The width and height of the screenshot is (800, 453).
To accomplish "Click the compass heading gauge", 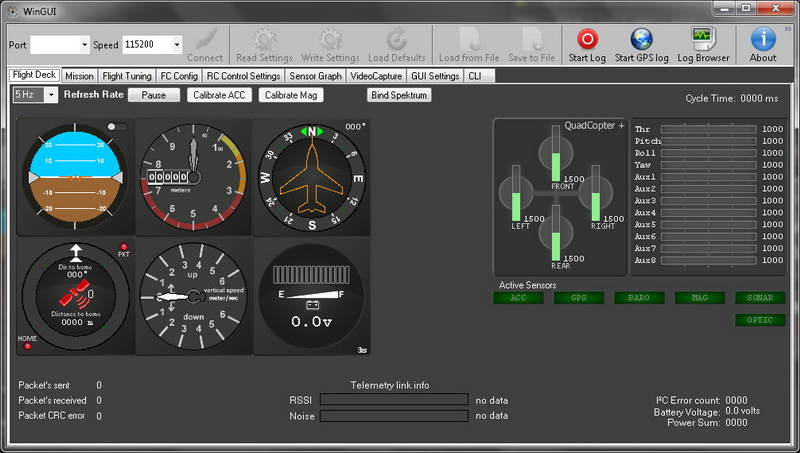I will (x=312, y=177).
